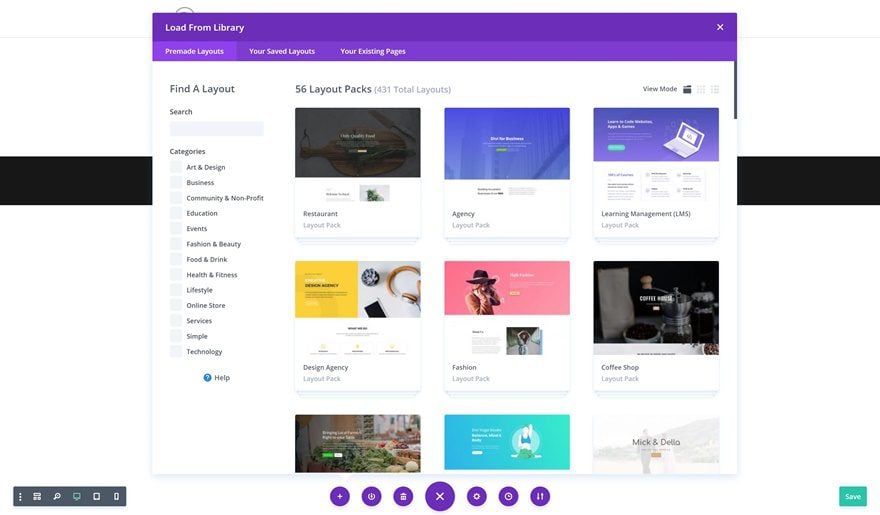This screenshot has width=880, height=515.
Task: Switch to phone view icon
Action: pos(116,496)
